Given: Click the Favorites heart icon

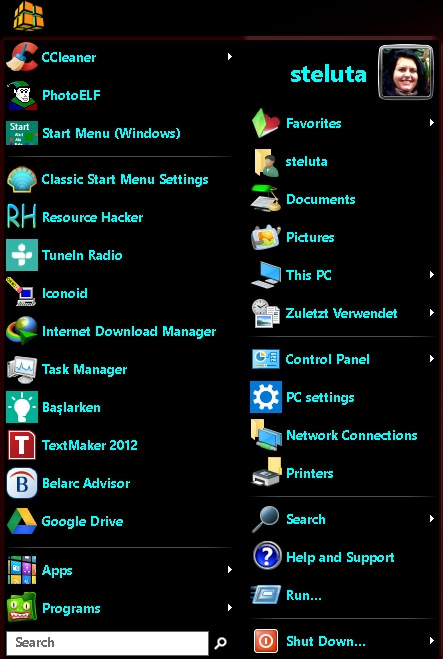Looking at the screenshot, I should (266, 123).
